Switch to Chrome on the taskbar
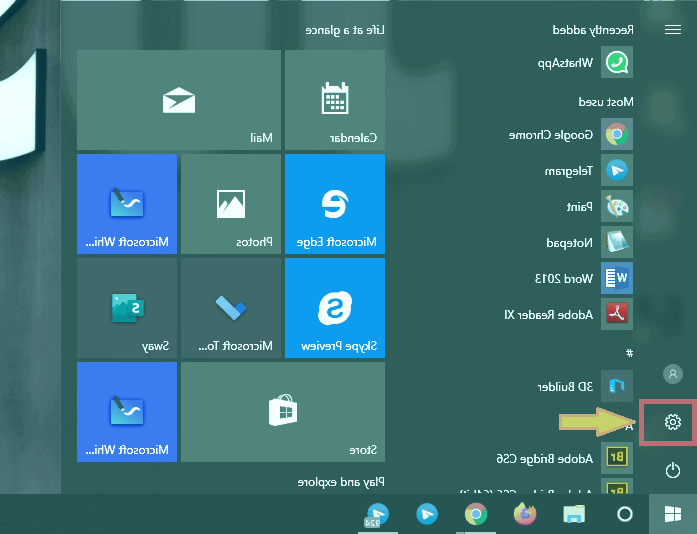The image size is (697, 534). click(x=476, y=514)
